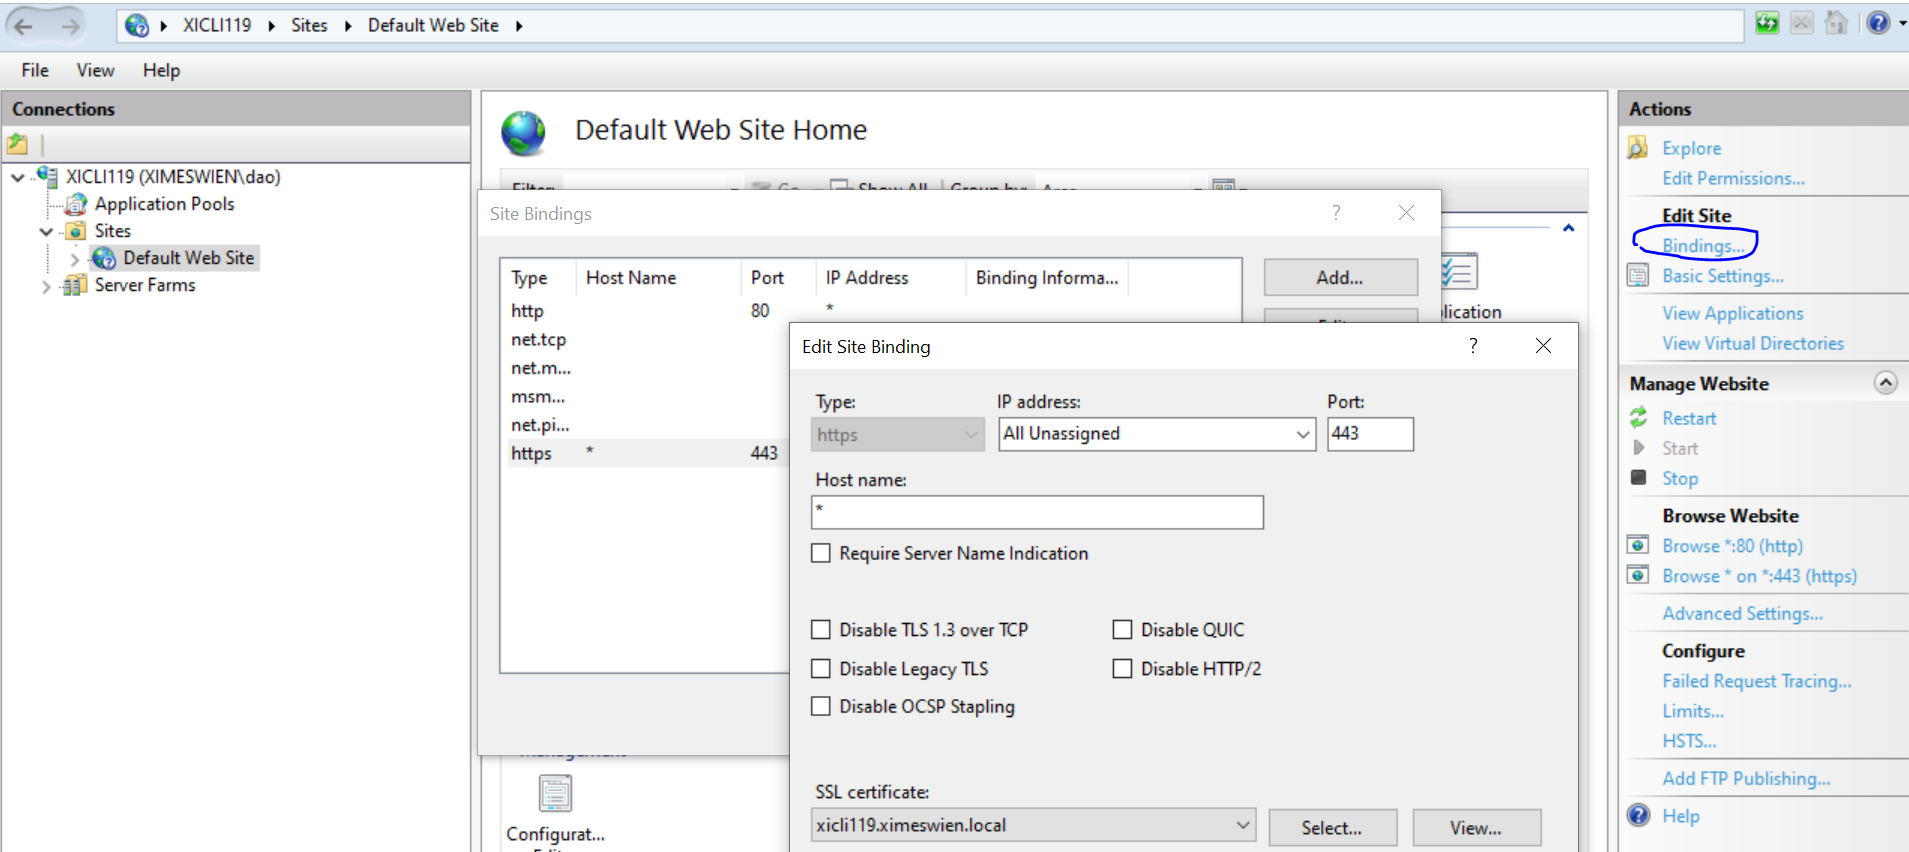
Task: Click the Forward navigation arrow
Action: pyautogui.click(x=70, y=26)
